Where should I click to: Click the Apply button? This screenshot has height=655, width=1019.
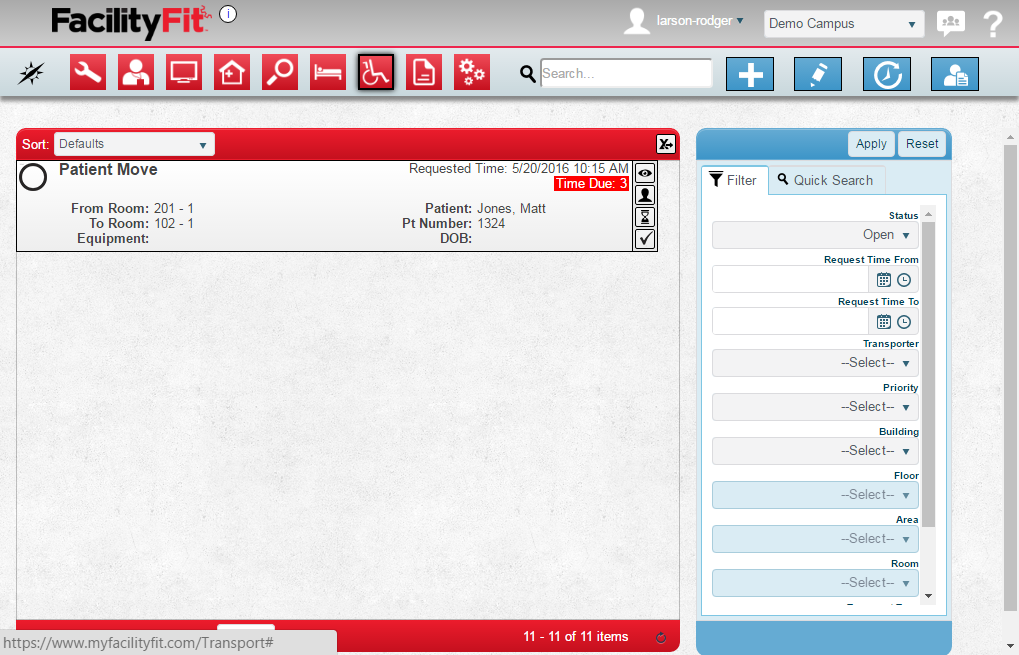(871, 144)
